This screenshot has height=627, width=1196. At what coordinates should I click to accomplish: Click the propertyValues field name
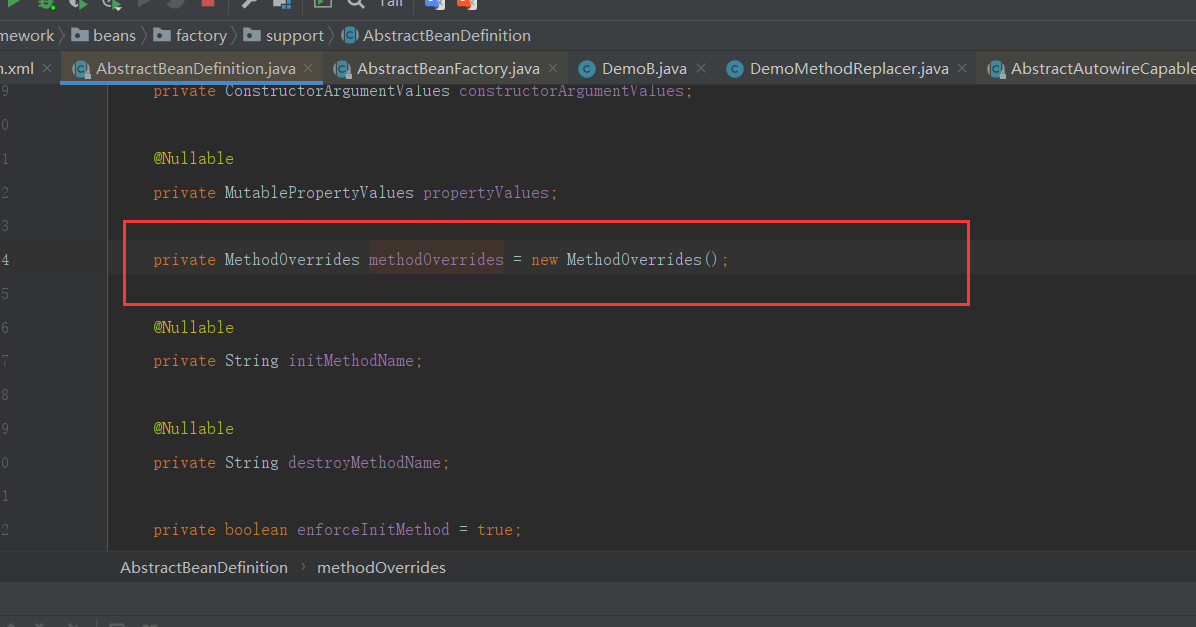pyautogui.click(x=486, y=192)
